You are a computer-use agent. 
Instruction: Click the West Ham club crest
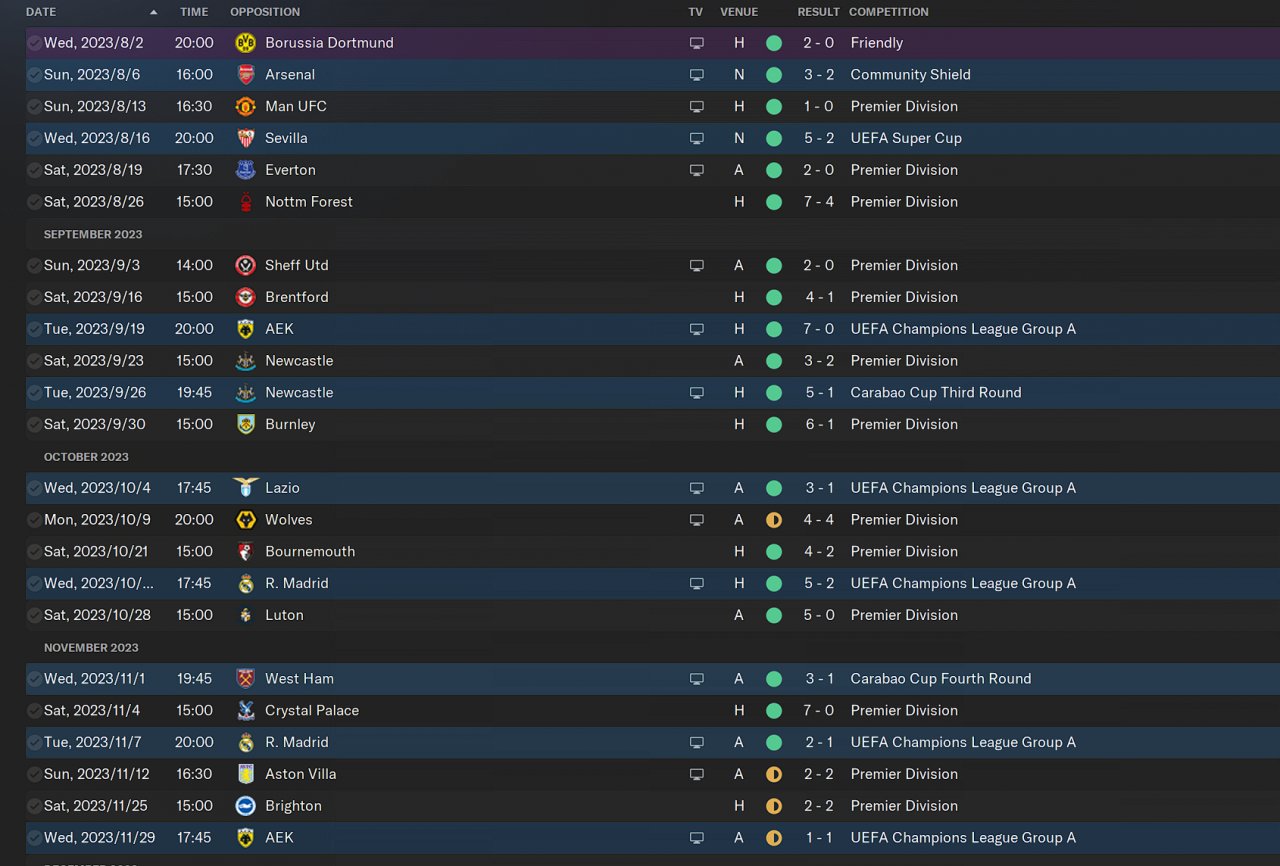[x=245, y=679]
